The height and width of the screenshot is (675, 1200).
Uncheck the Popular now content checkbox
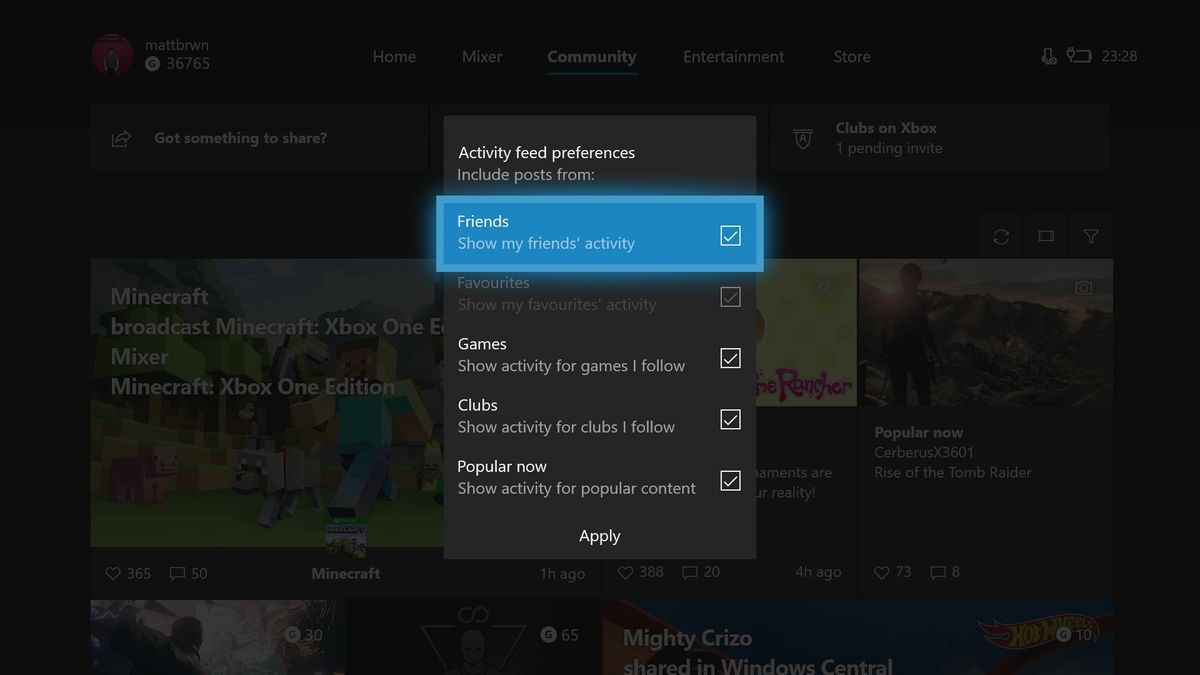730,480
